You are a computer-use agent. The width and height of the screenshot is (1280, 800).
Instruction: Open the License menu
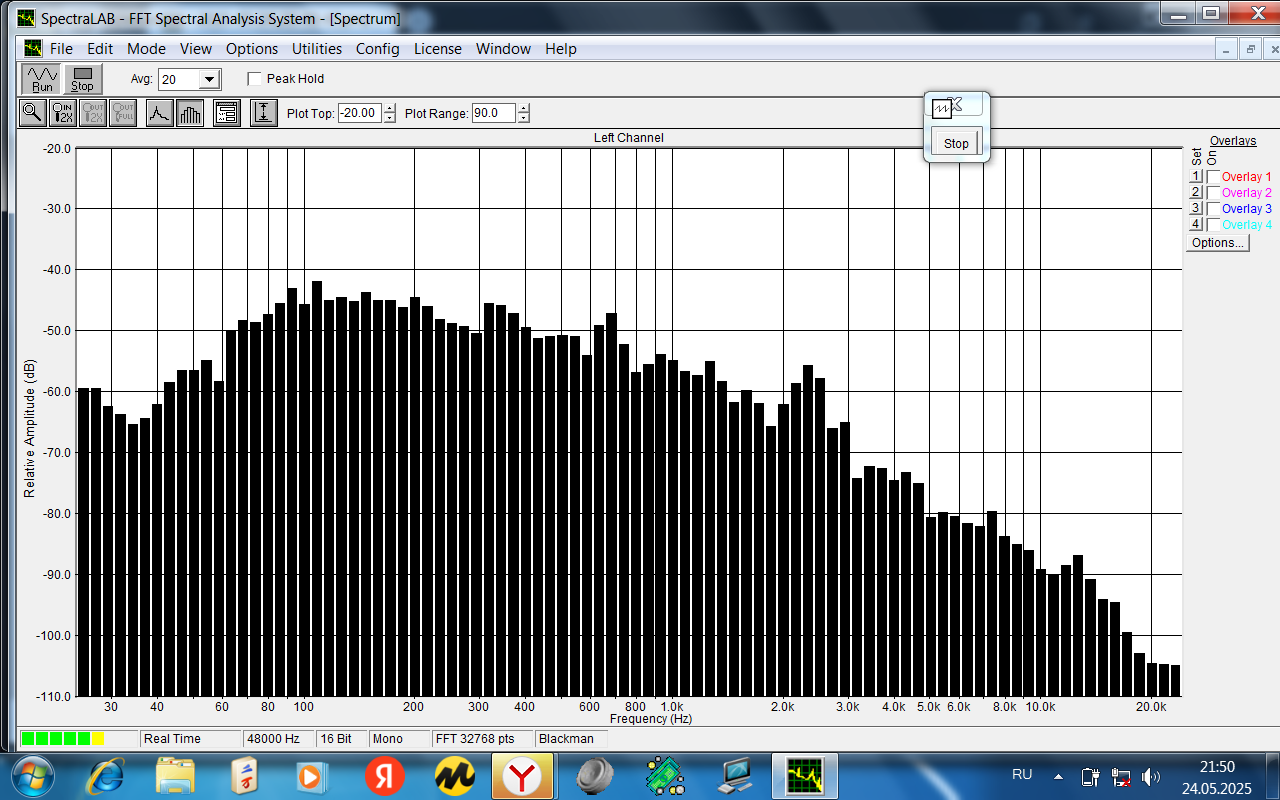438,48
